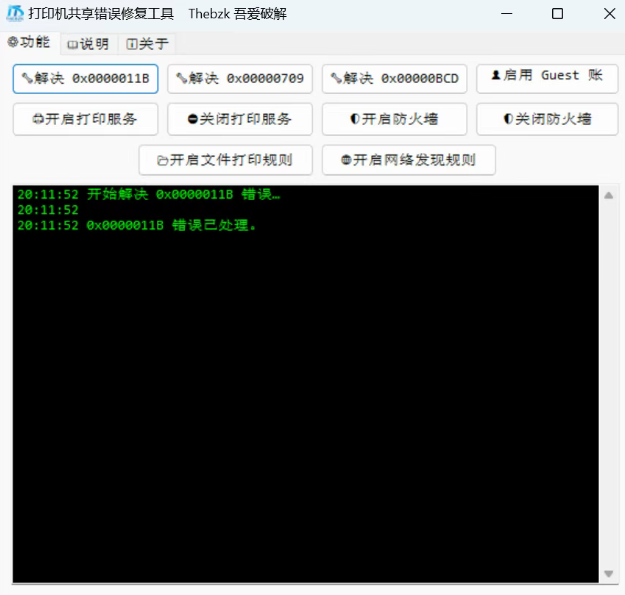Screen dimensions: 625x595
Task: Enable network discovery rule (开启网络发现规则)
Action: (x=408, y=160)
